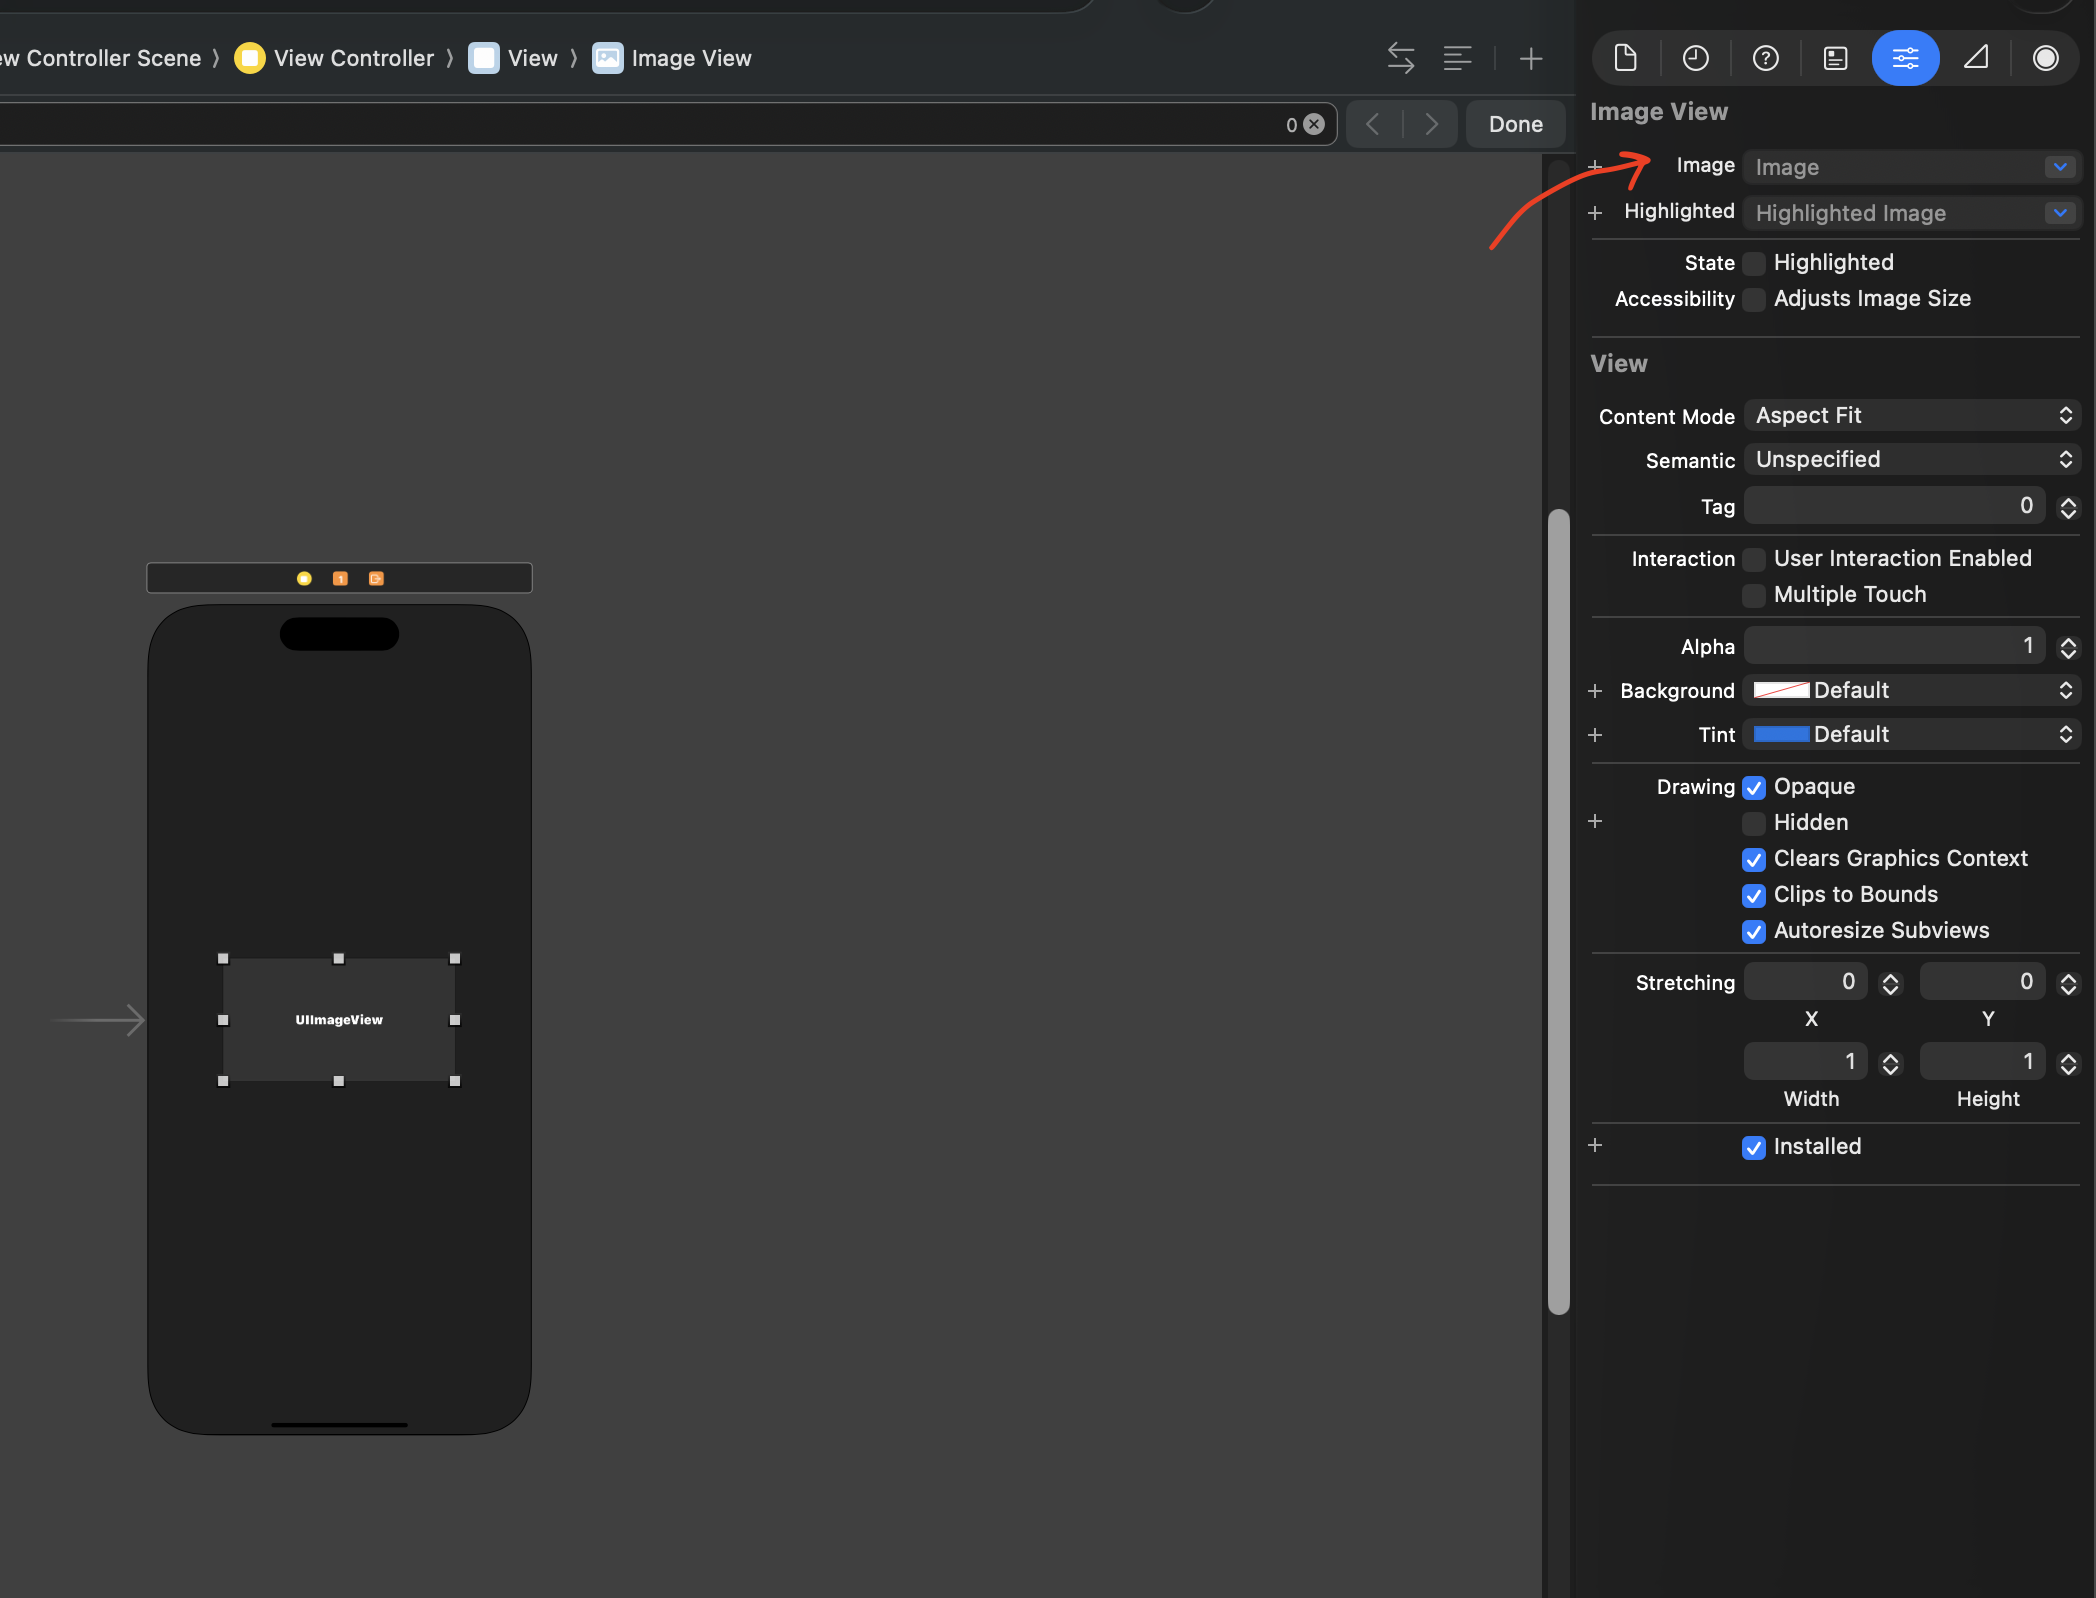Open the Quick Help inspector
2096x1598 pixels.
point(1765,58)
